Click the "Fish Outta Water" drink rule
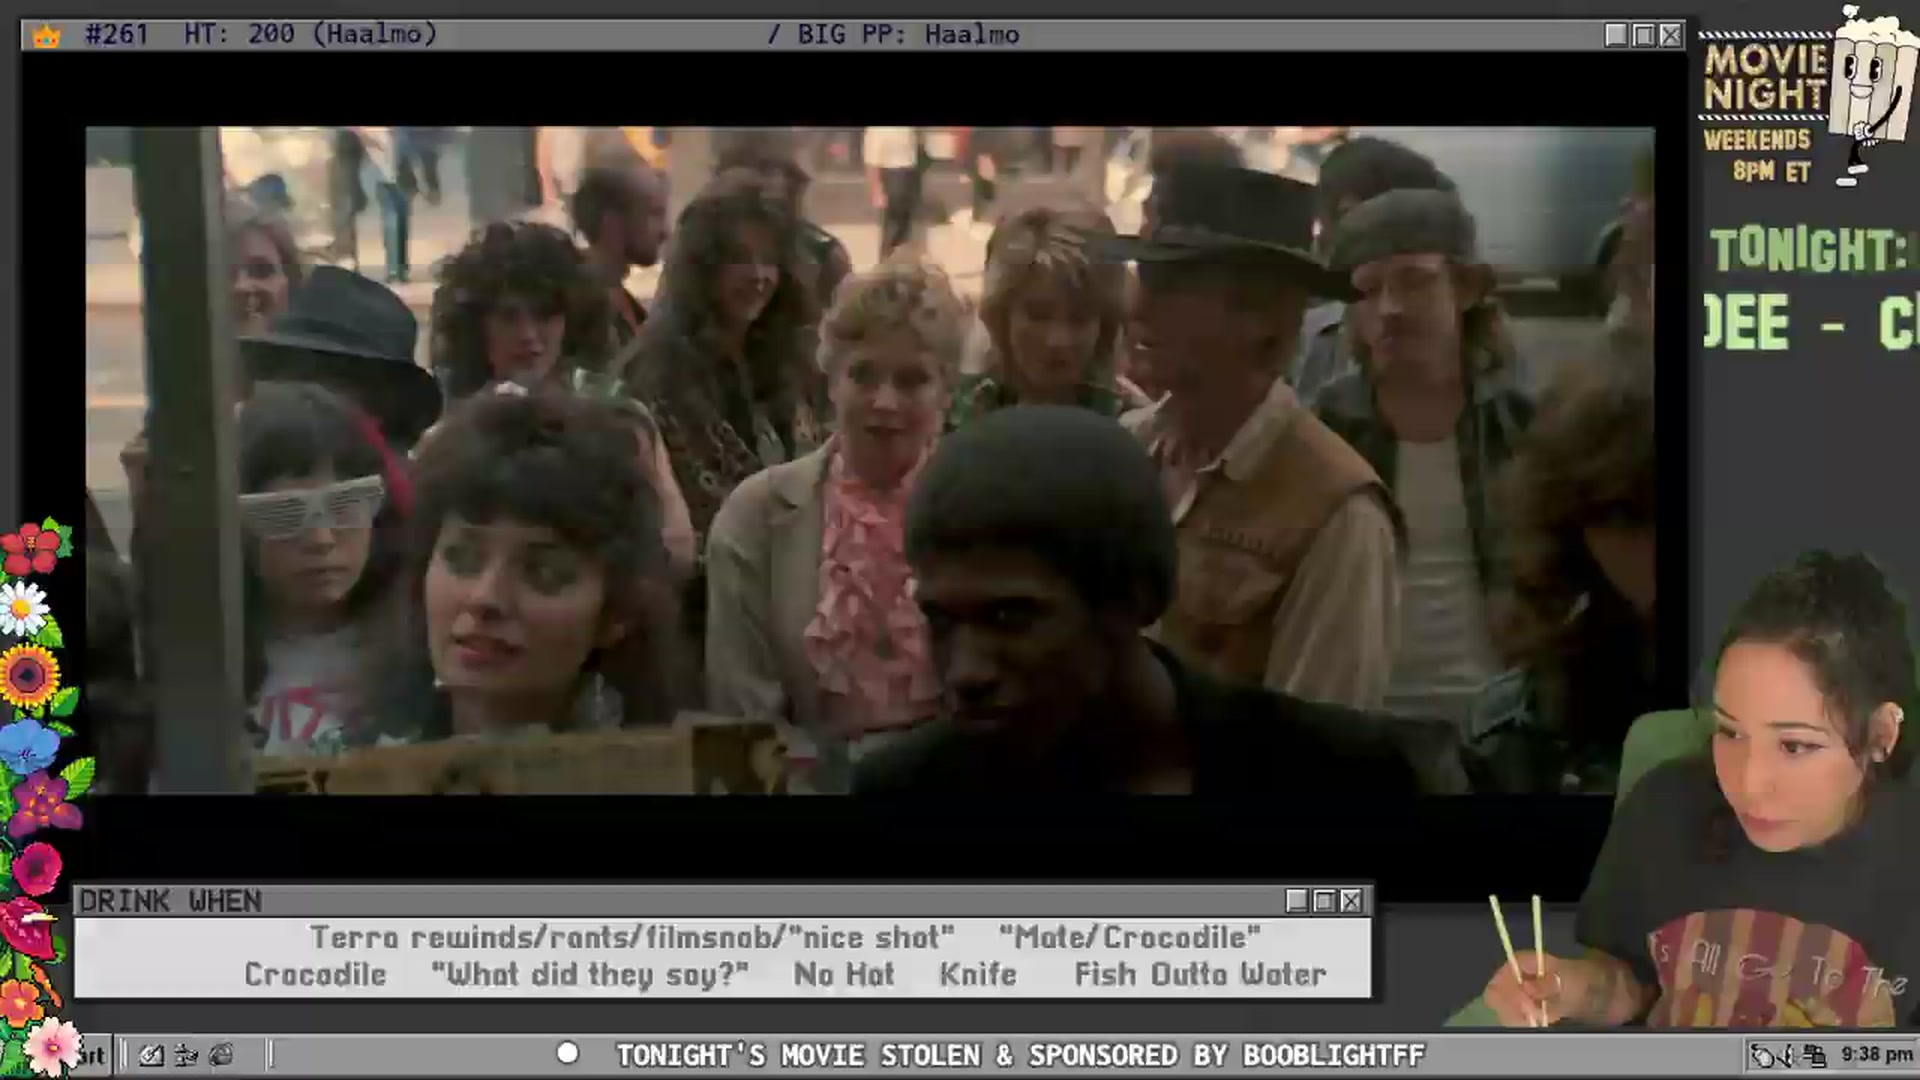The width and height of the screenshot is (1920, 1080). tap(1201, 975)
